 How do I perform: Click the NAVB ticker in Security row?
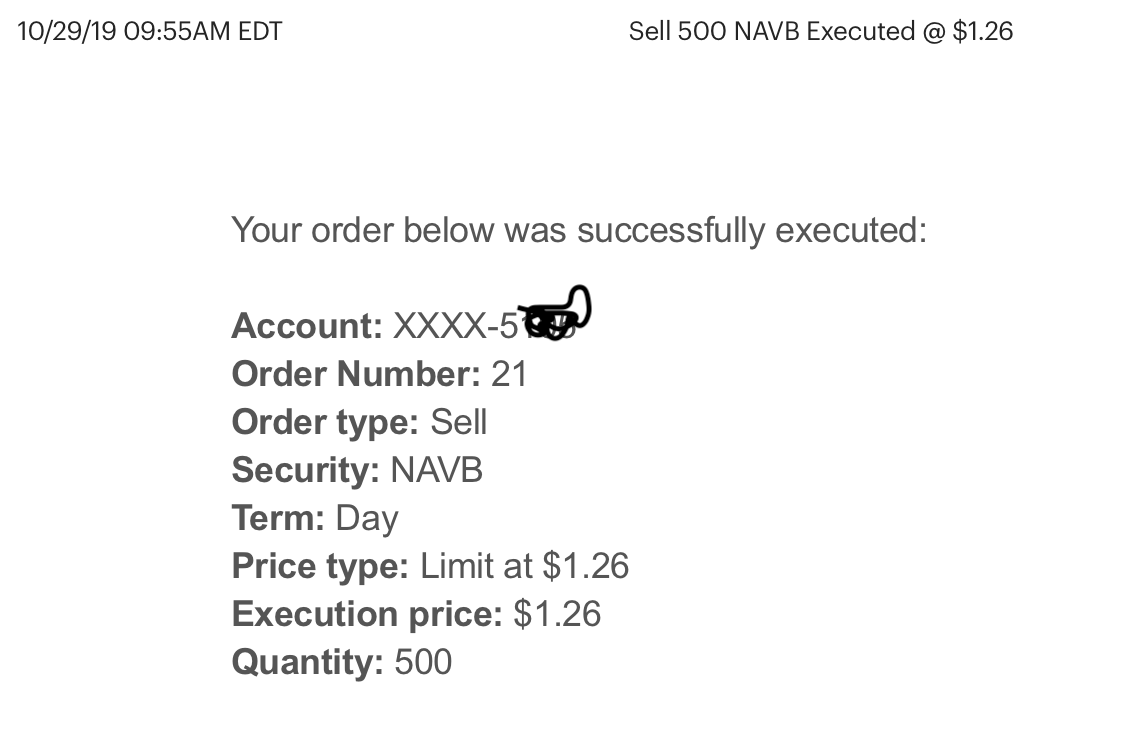click(437, 470)
